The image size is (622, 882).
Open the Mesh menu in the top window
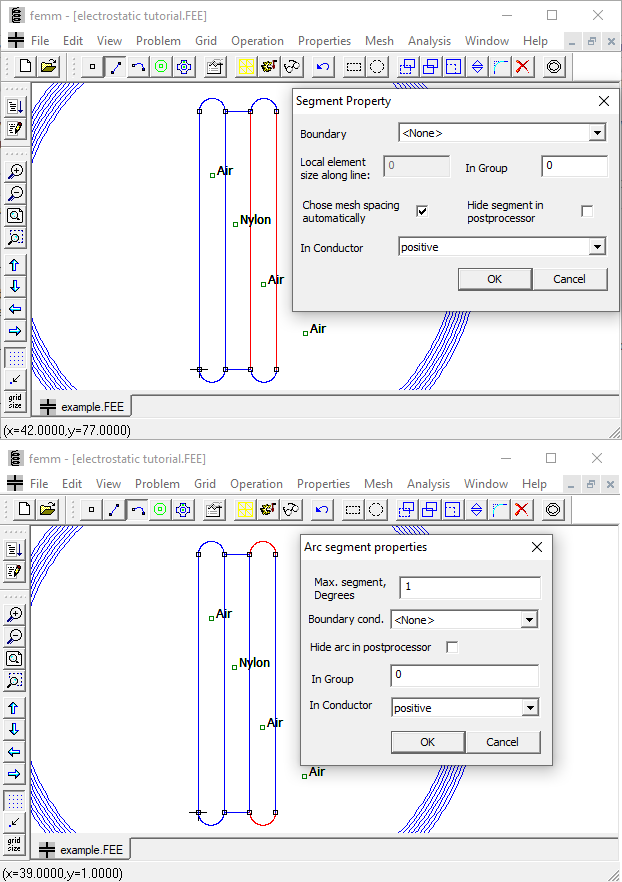point(379,41)
